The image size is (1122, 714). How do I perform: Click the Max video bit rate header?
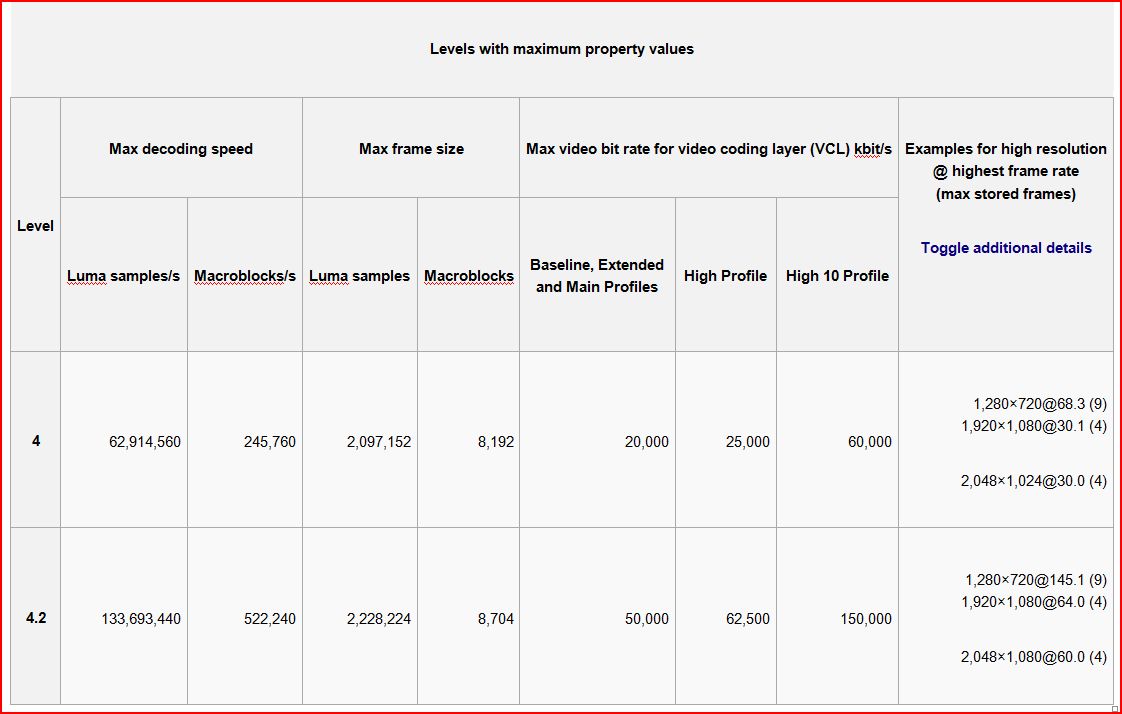point(708,149)
